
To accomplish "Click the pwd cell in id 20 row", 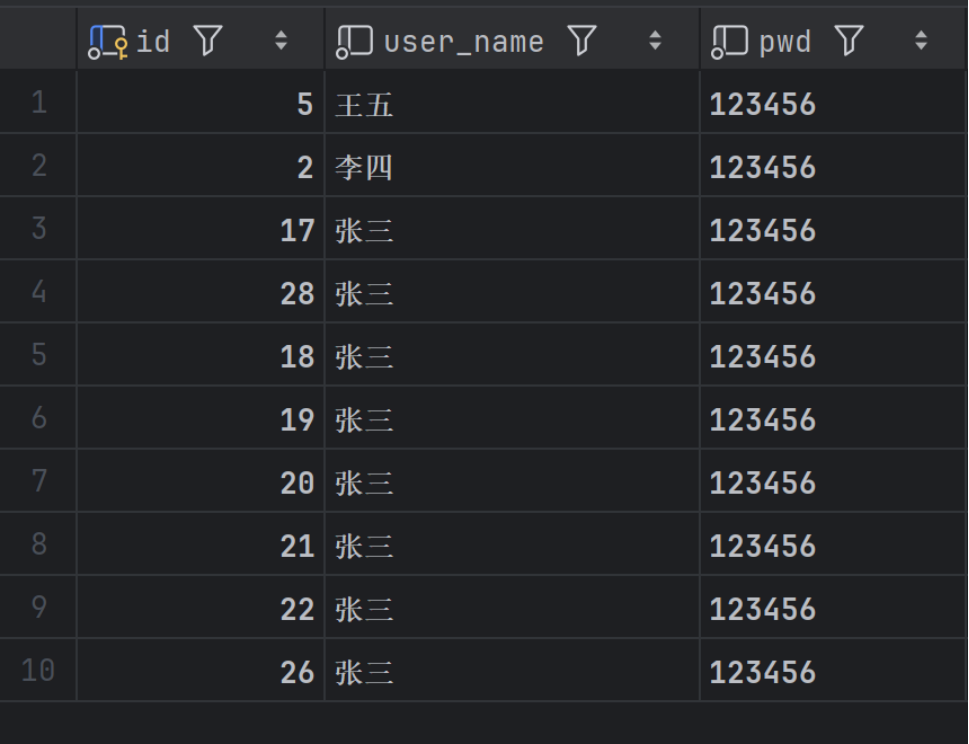I will (x=834, y=481).
